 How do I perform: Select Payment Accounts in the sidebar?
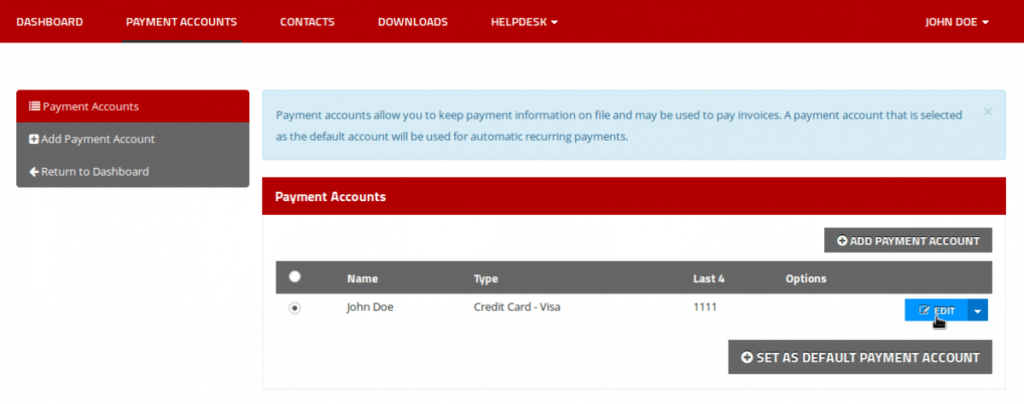tap(133, 106)
